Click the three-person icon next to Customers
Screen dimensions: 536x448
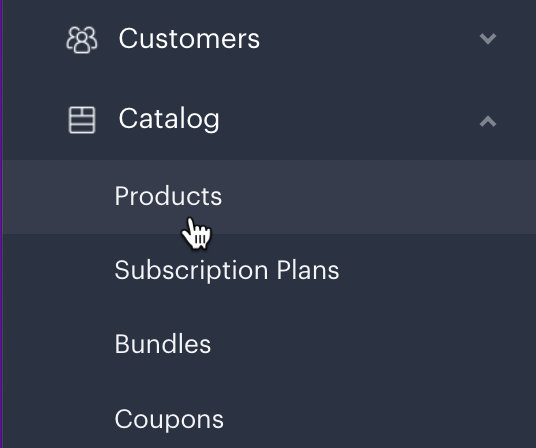pos(82,40)
